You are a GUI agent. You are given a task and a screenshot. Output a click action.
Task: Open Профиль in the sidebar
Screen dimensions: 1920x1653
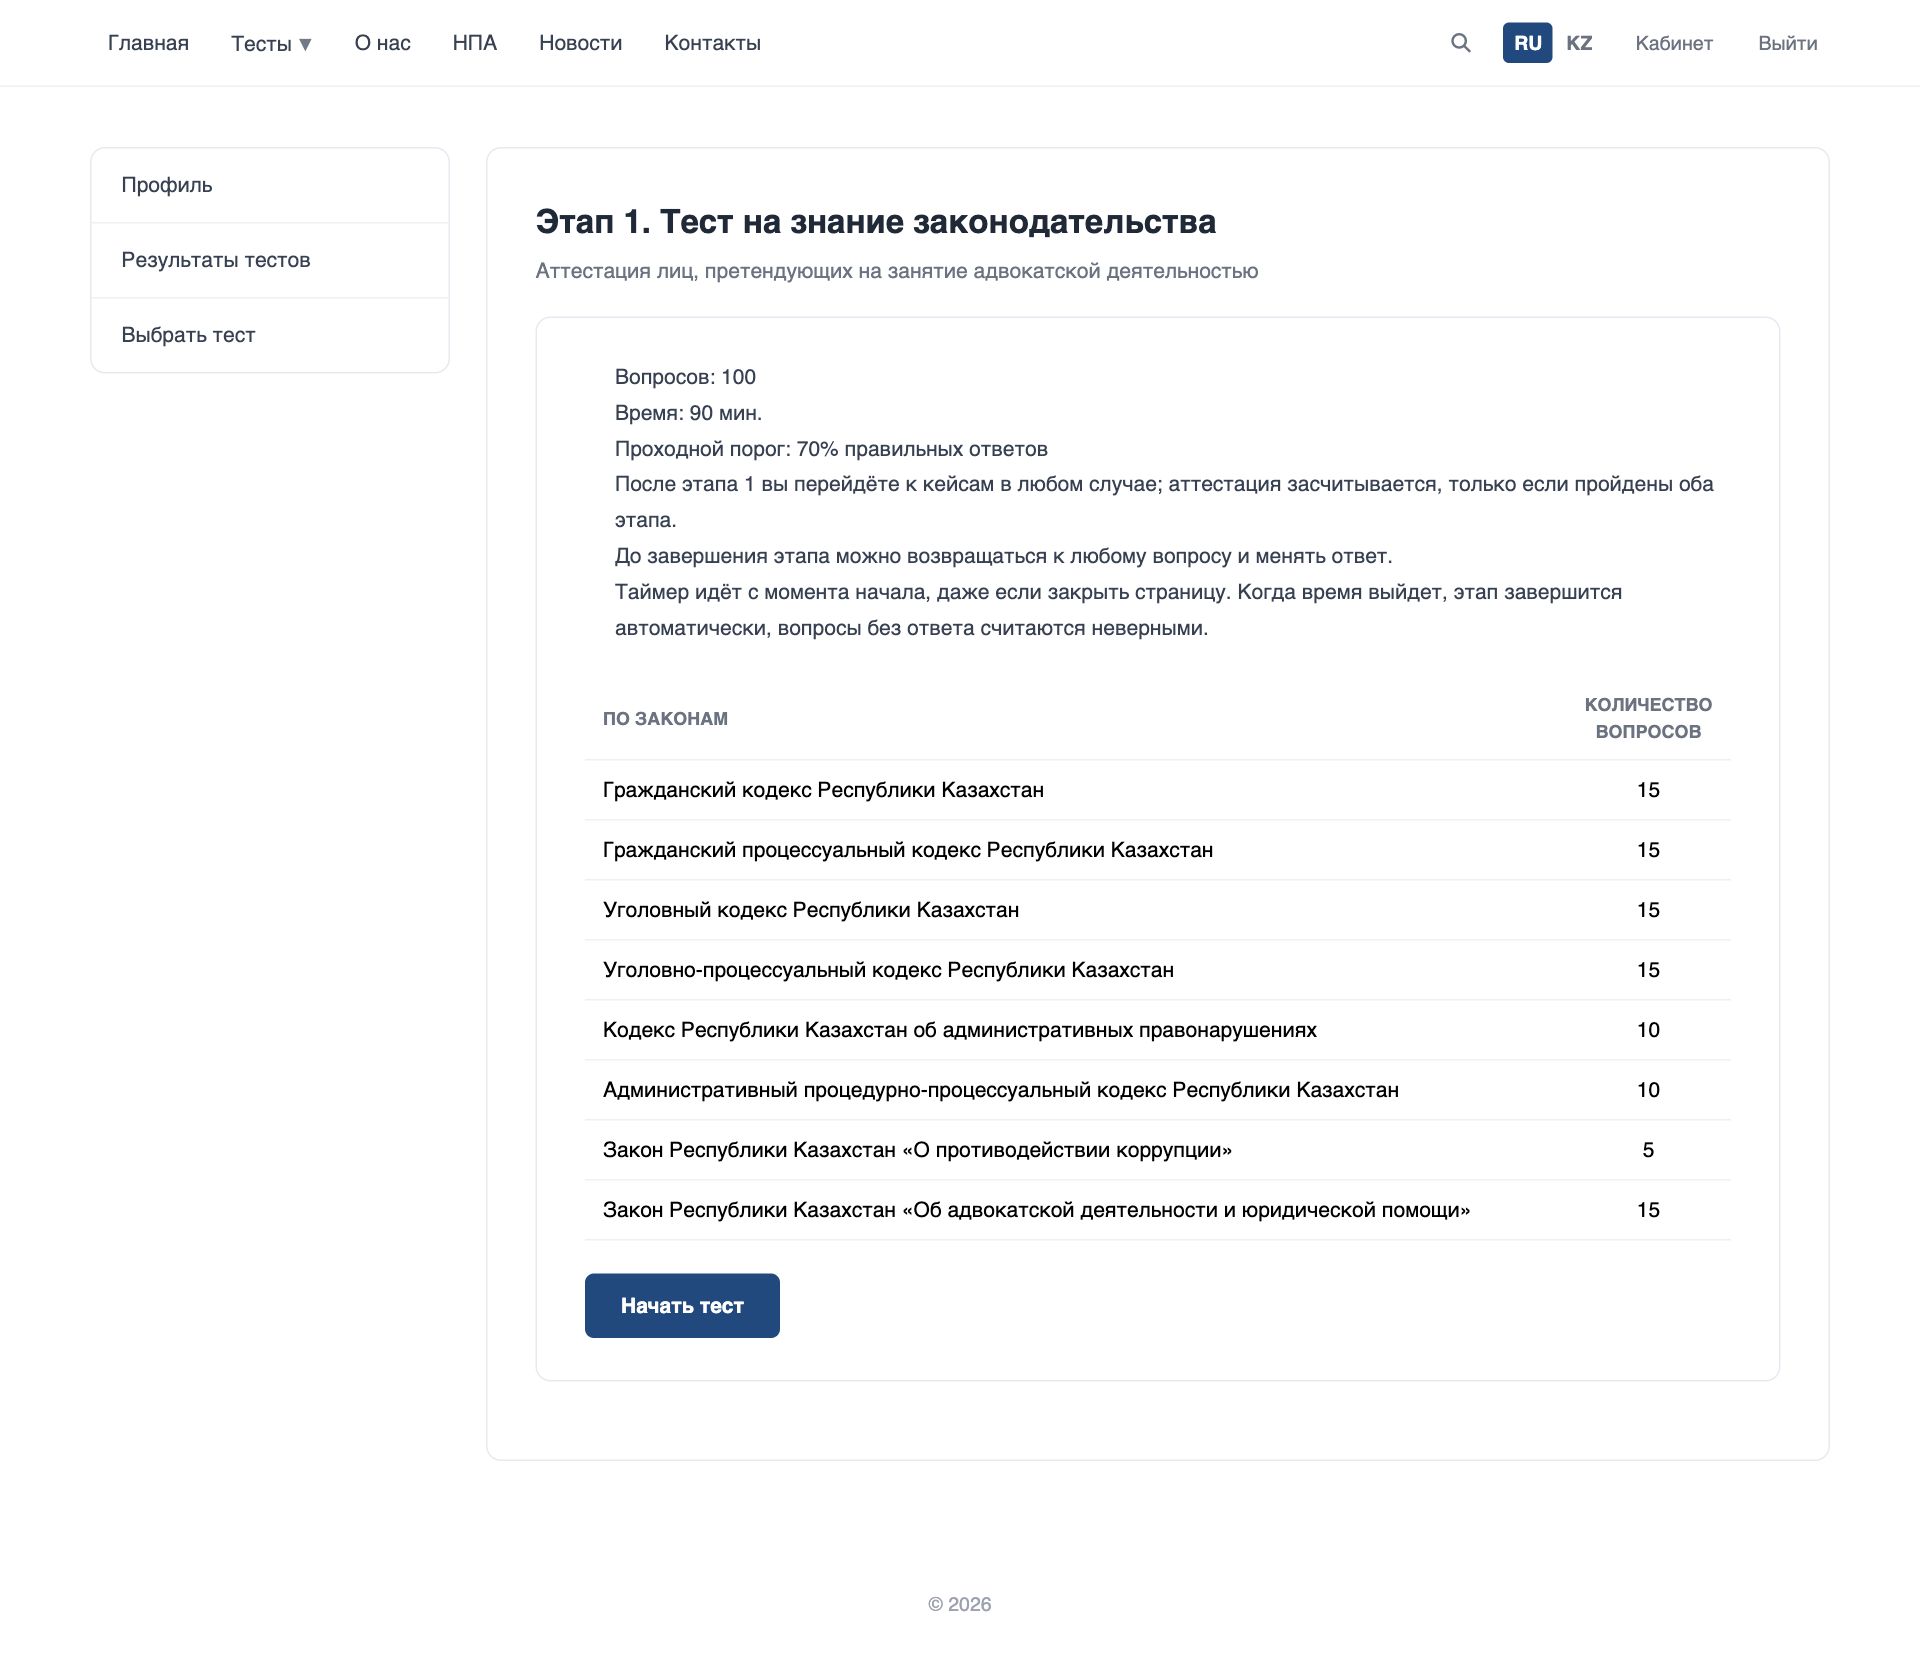point(270,185)
